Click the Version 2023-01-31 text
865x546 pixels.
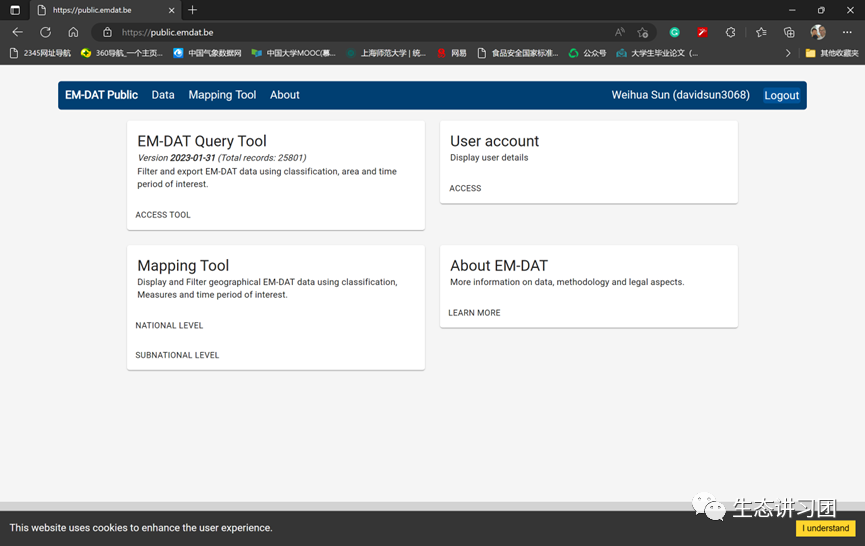point(176,158)
